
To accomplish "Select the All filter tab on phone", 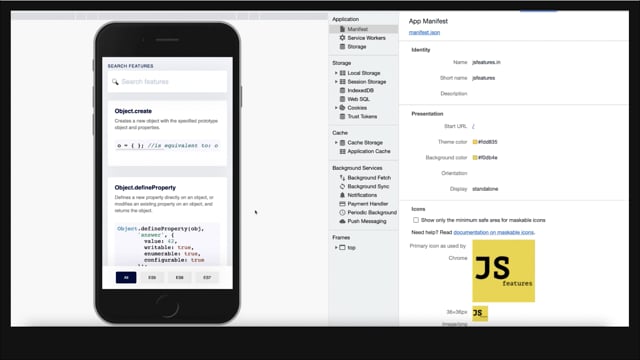I will tap(126, 278).
